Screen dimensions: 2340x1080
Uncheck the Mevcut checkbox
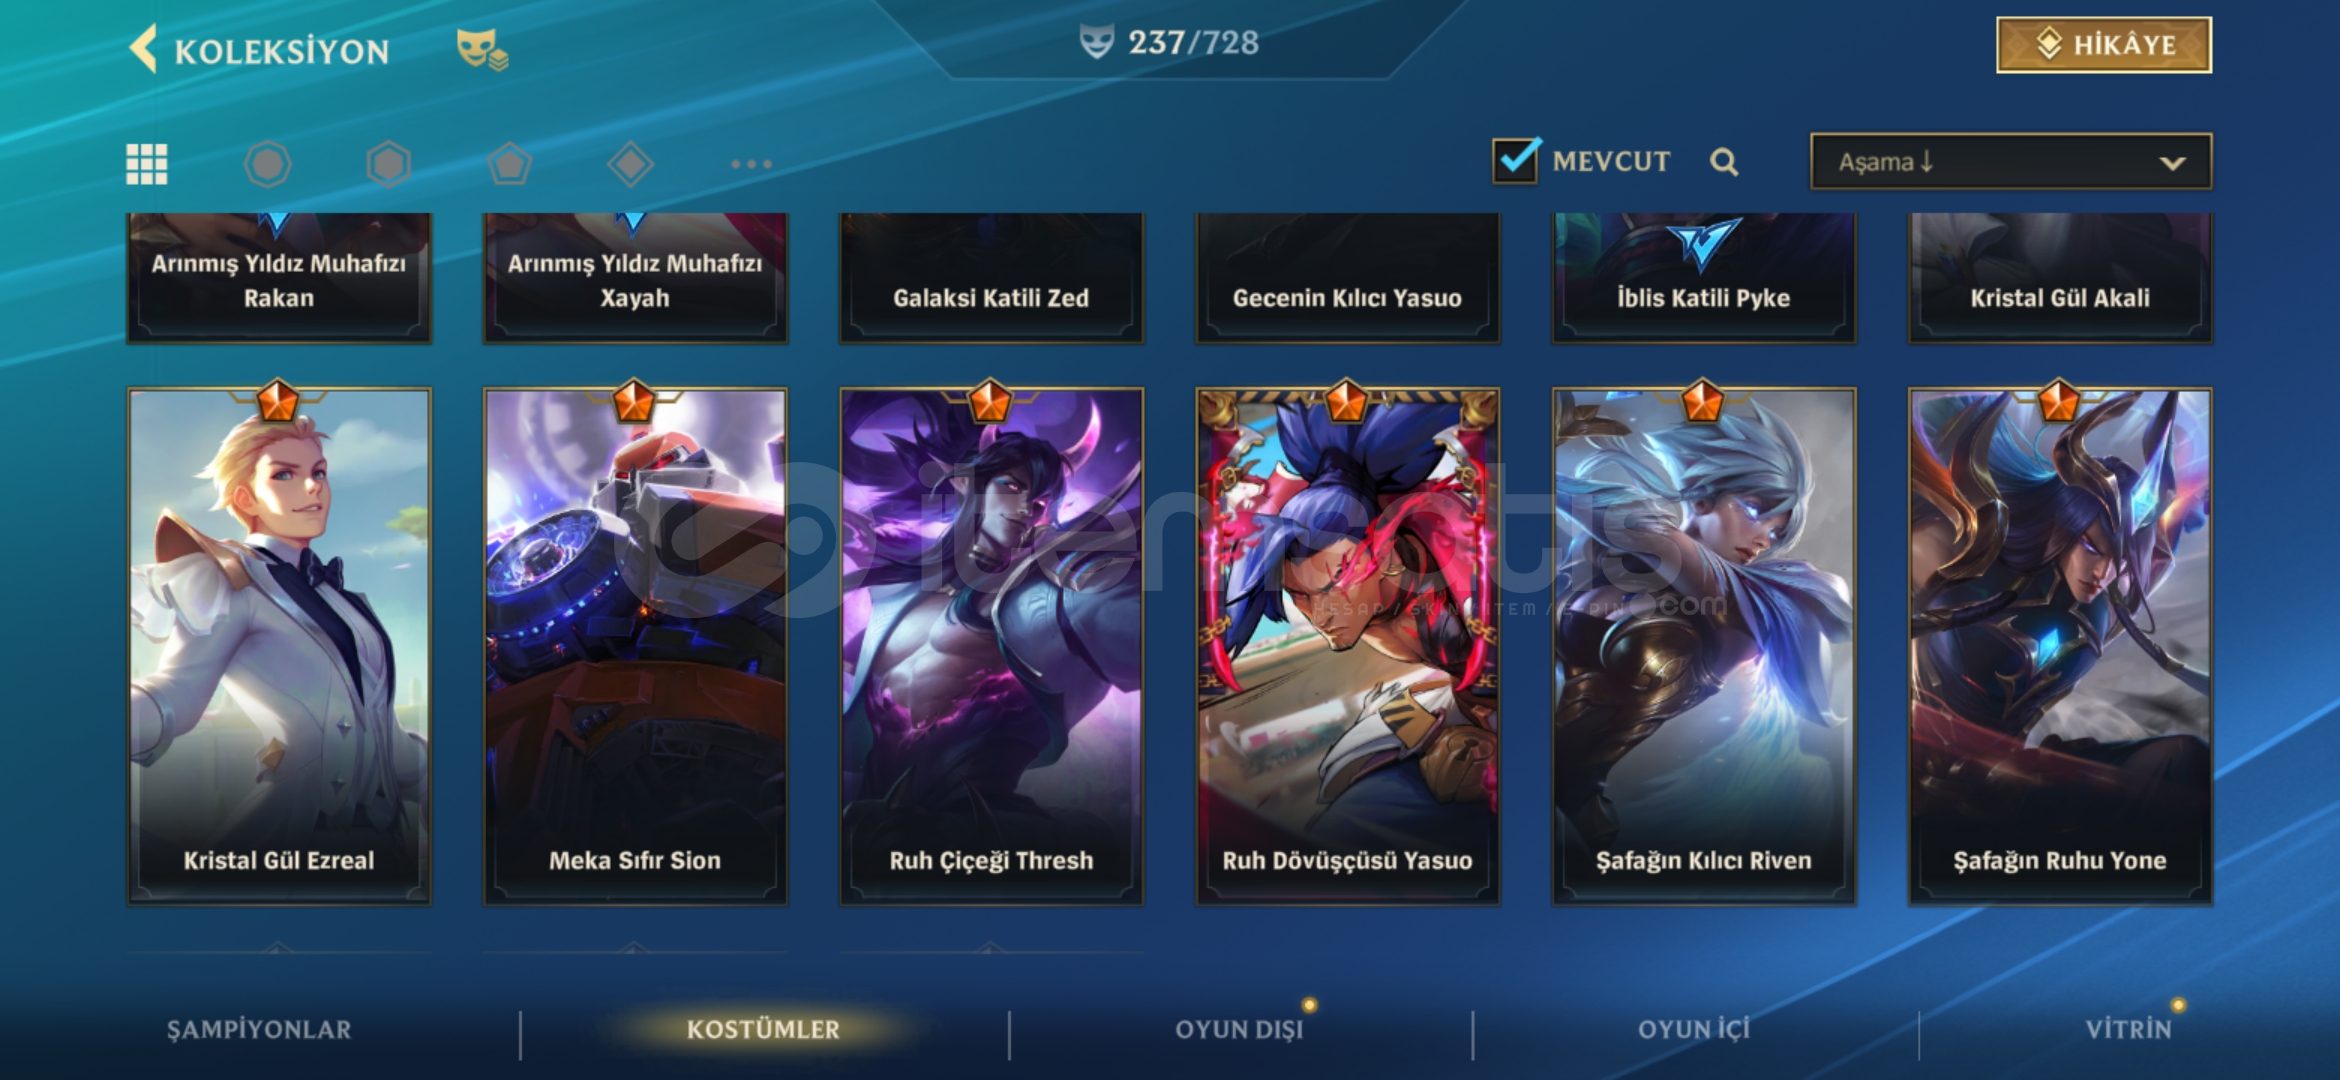(1515, 160)
